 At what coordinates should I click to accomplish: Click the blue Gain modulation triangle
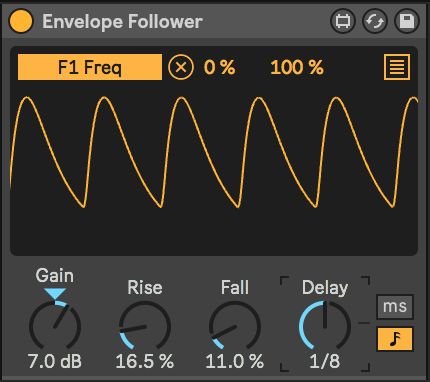point(55,294)
